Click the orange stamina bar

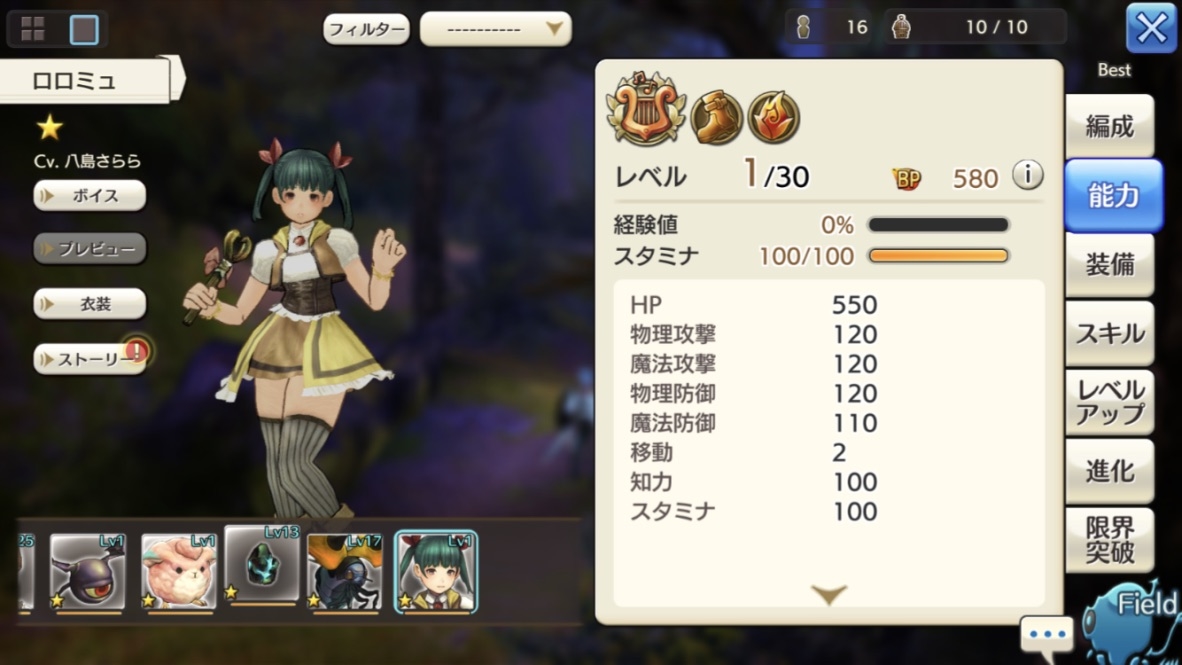[x=939, y=256]
